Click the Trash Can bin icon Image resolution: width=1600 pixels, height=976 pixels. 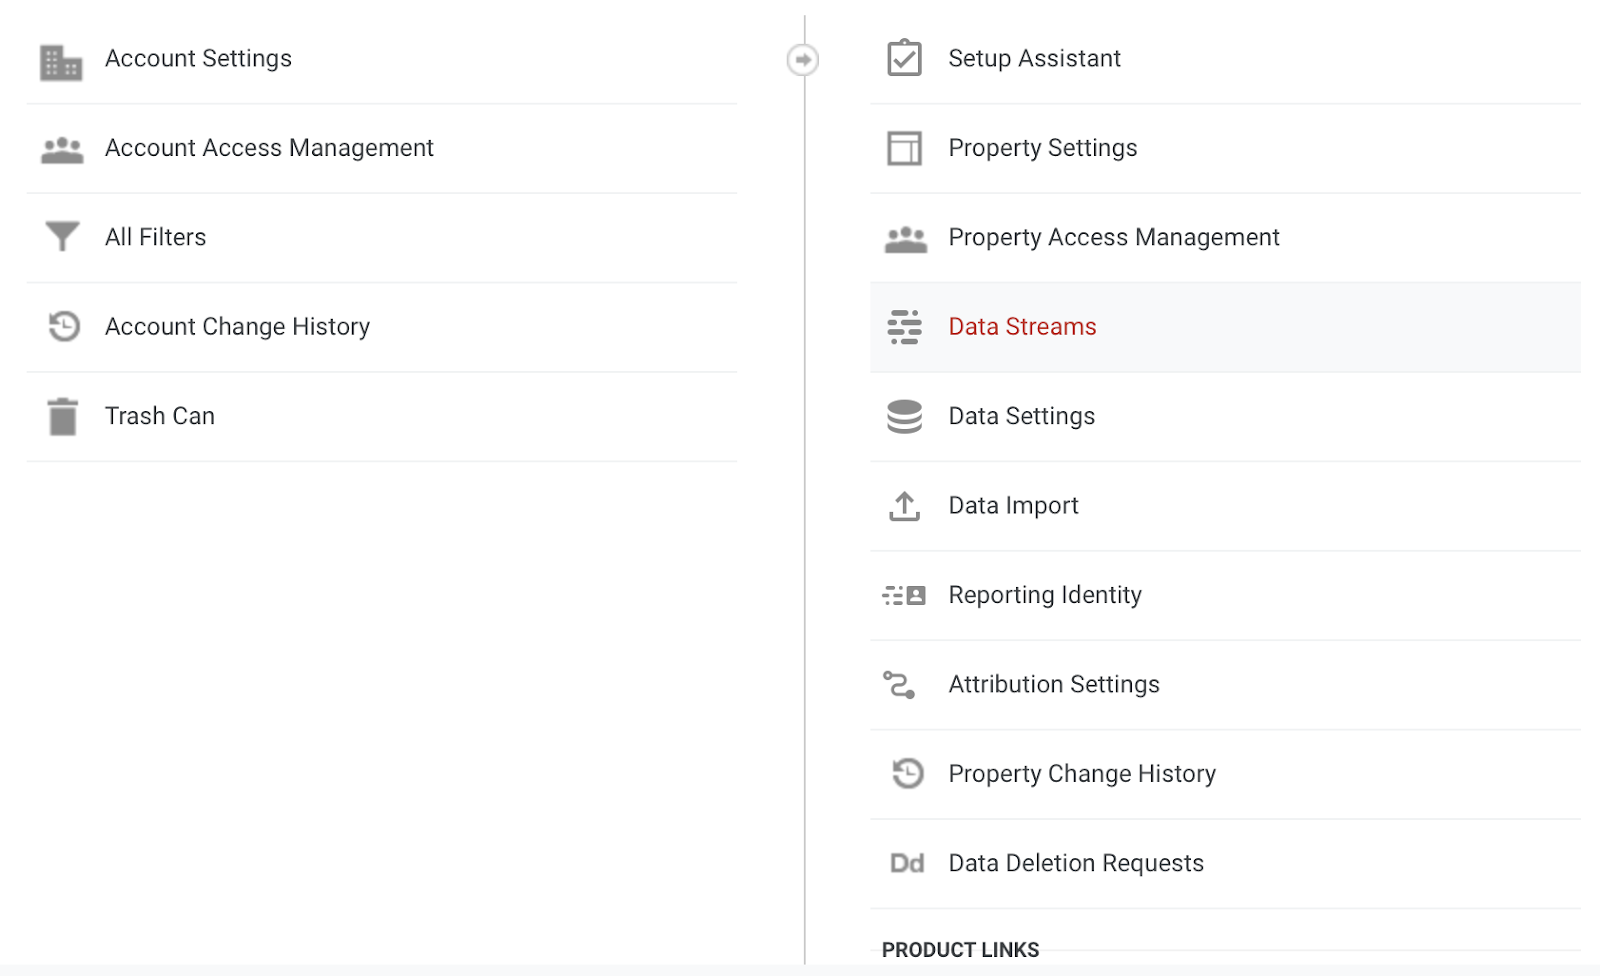[63, 416]
